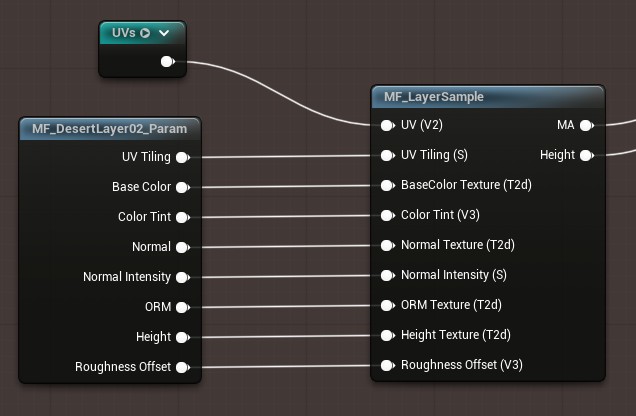Click the UVs node output pin
636x416 pixels.
(x=167, y=62)
